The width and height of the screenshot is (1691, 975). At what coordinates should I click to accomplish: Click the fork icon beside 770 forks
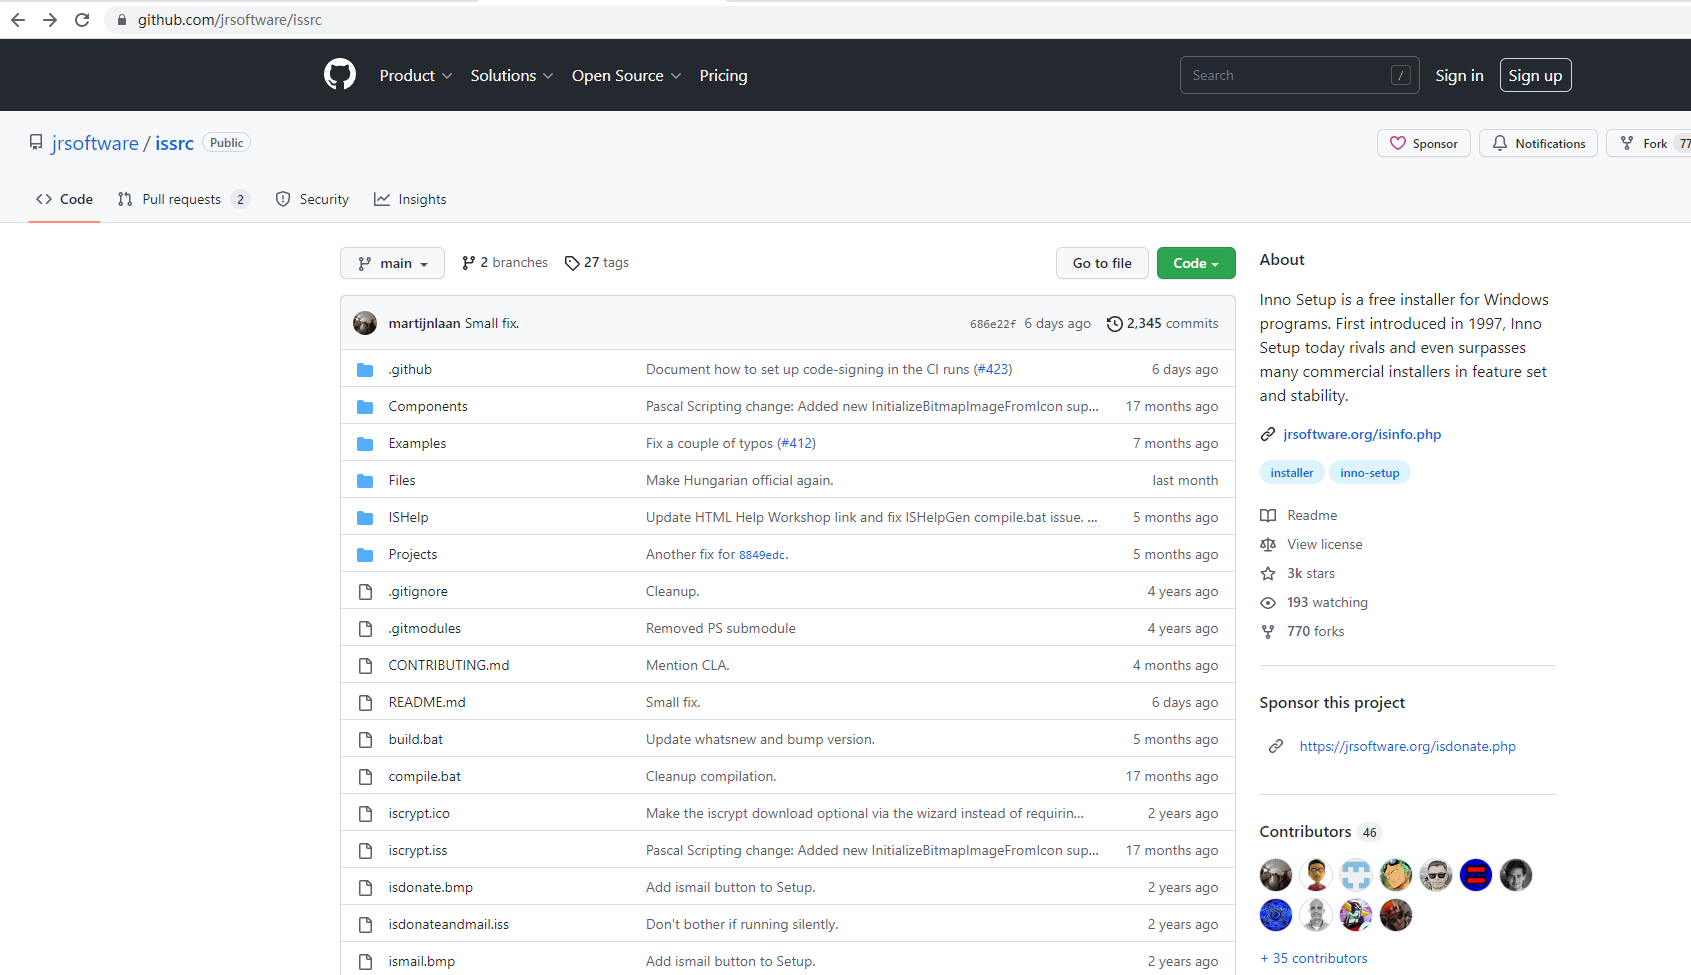(x=1268, y=631)
